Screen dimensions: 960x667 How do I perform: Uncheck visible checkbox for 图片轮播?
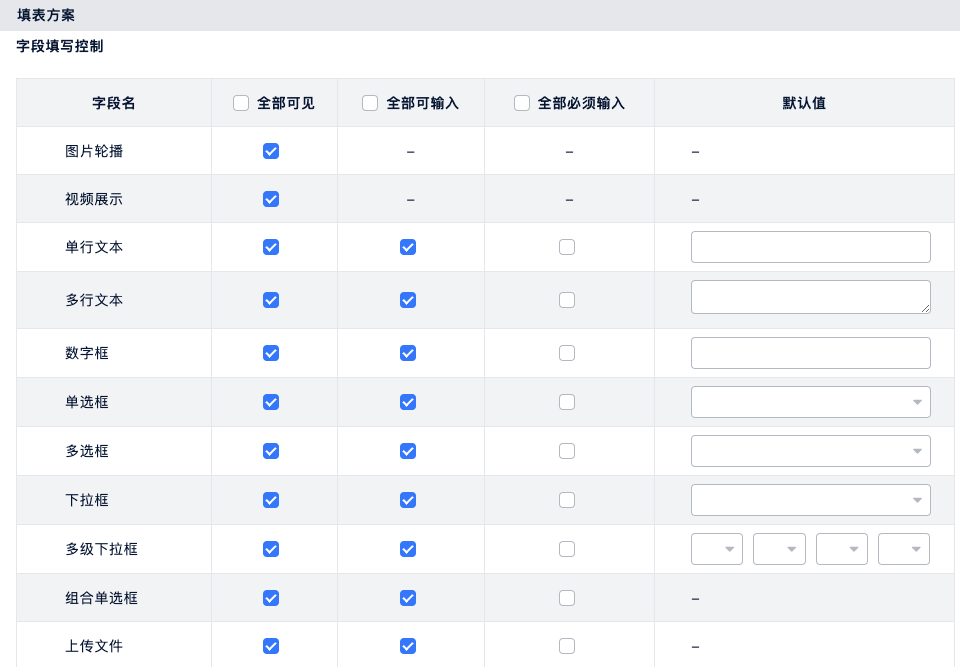pos(271,151)
